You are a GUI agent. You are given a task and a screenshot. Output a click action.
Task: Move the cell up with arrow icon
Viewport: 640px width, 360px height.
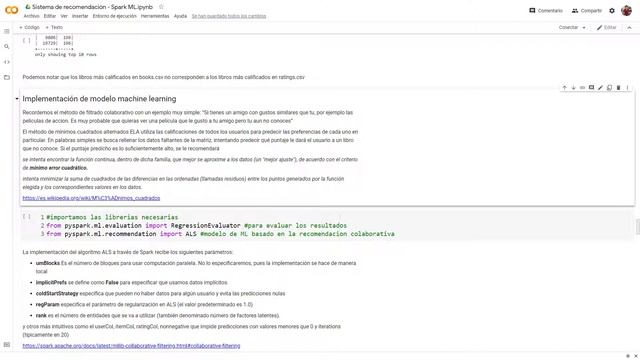[564, 88]
